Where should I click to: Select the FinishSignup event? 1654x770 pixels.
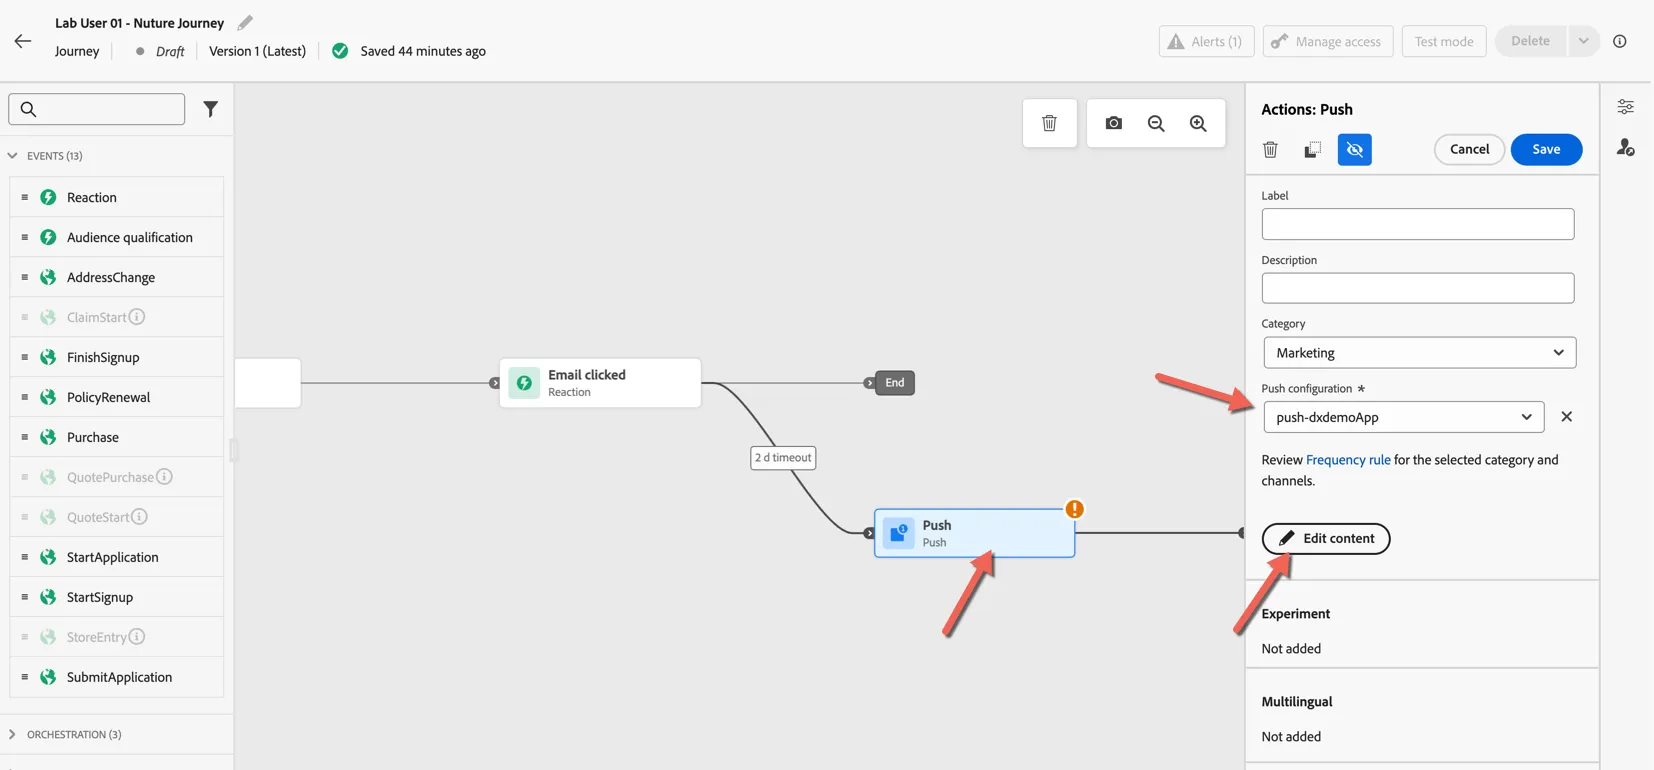[x=117, y=357]
